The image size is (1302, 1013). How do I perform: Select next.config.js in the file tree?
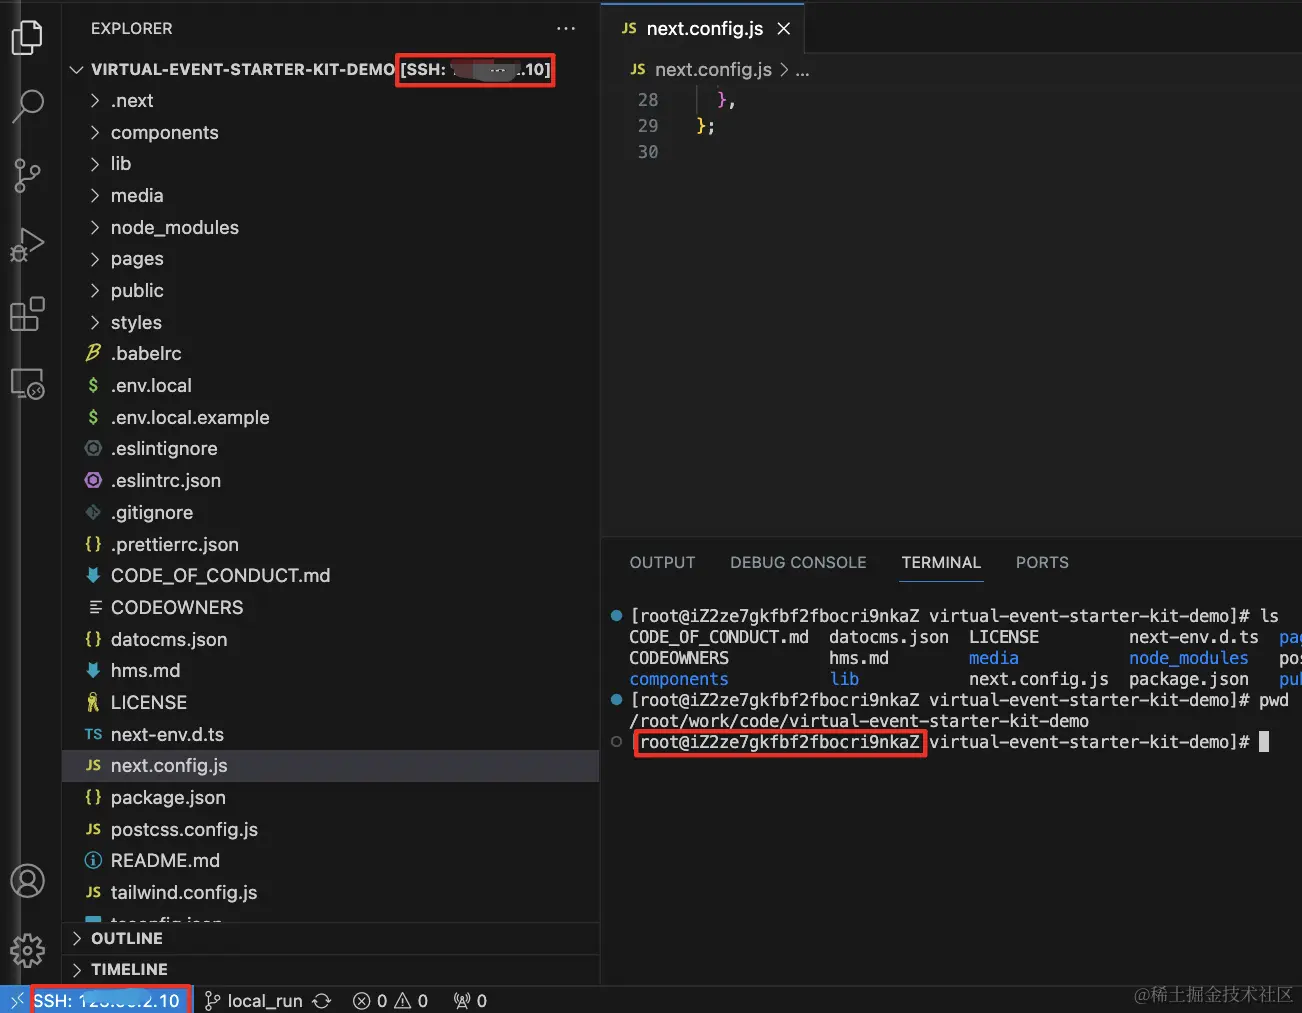tap(330, 766)
